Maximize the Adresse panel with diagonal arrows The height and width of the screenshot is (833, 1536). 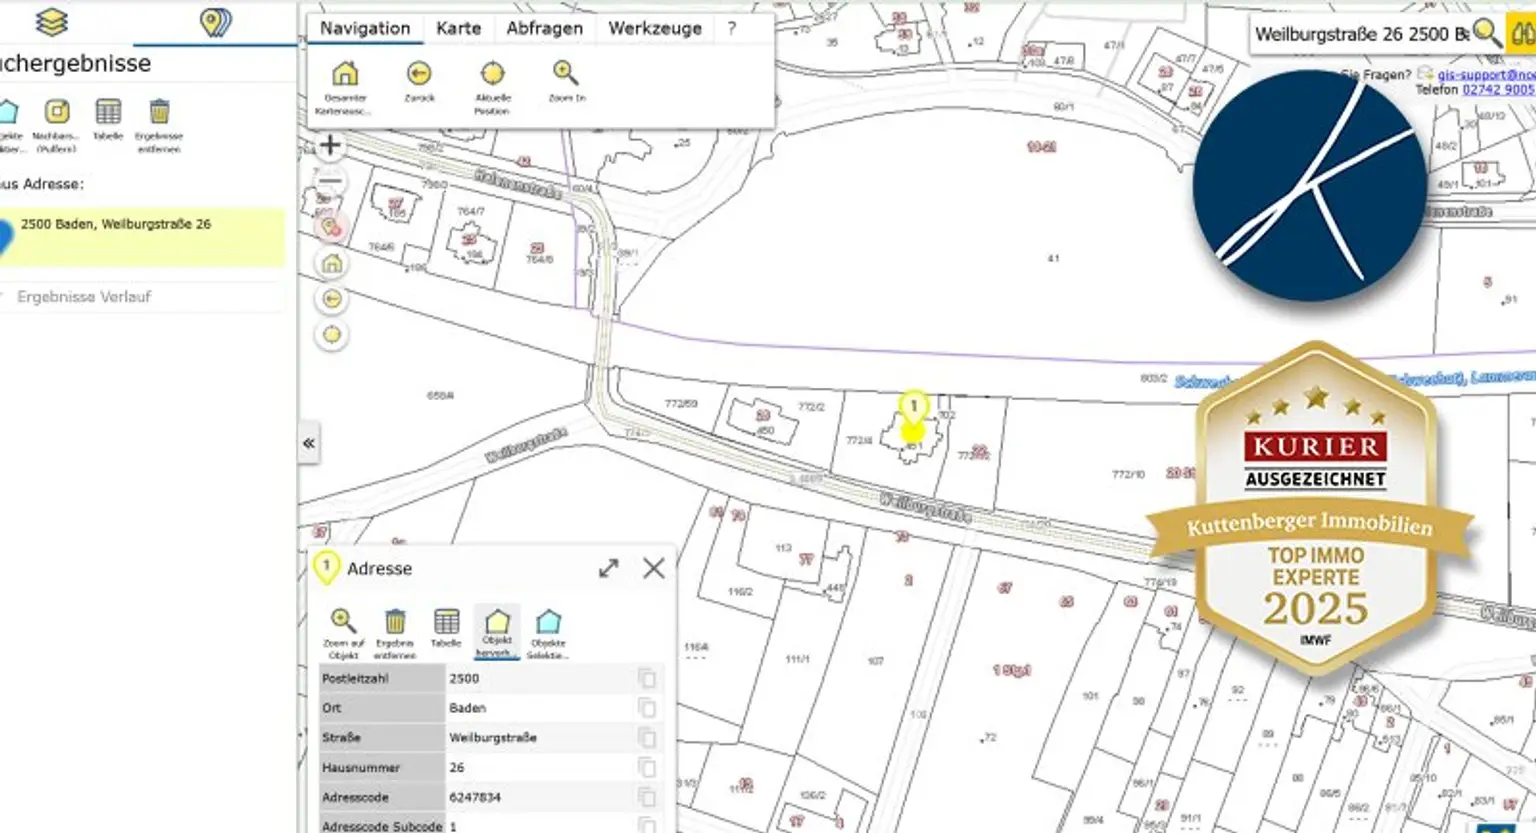tap(608, 568)
